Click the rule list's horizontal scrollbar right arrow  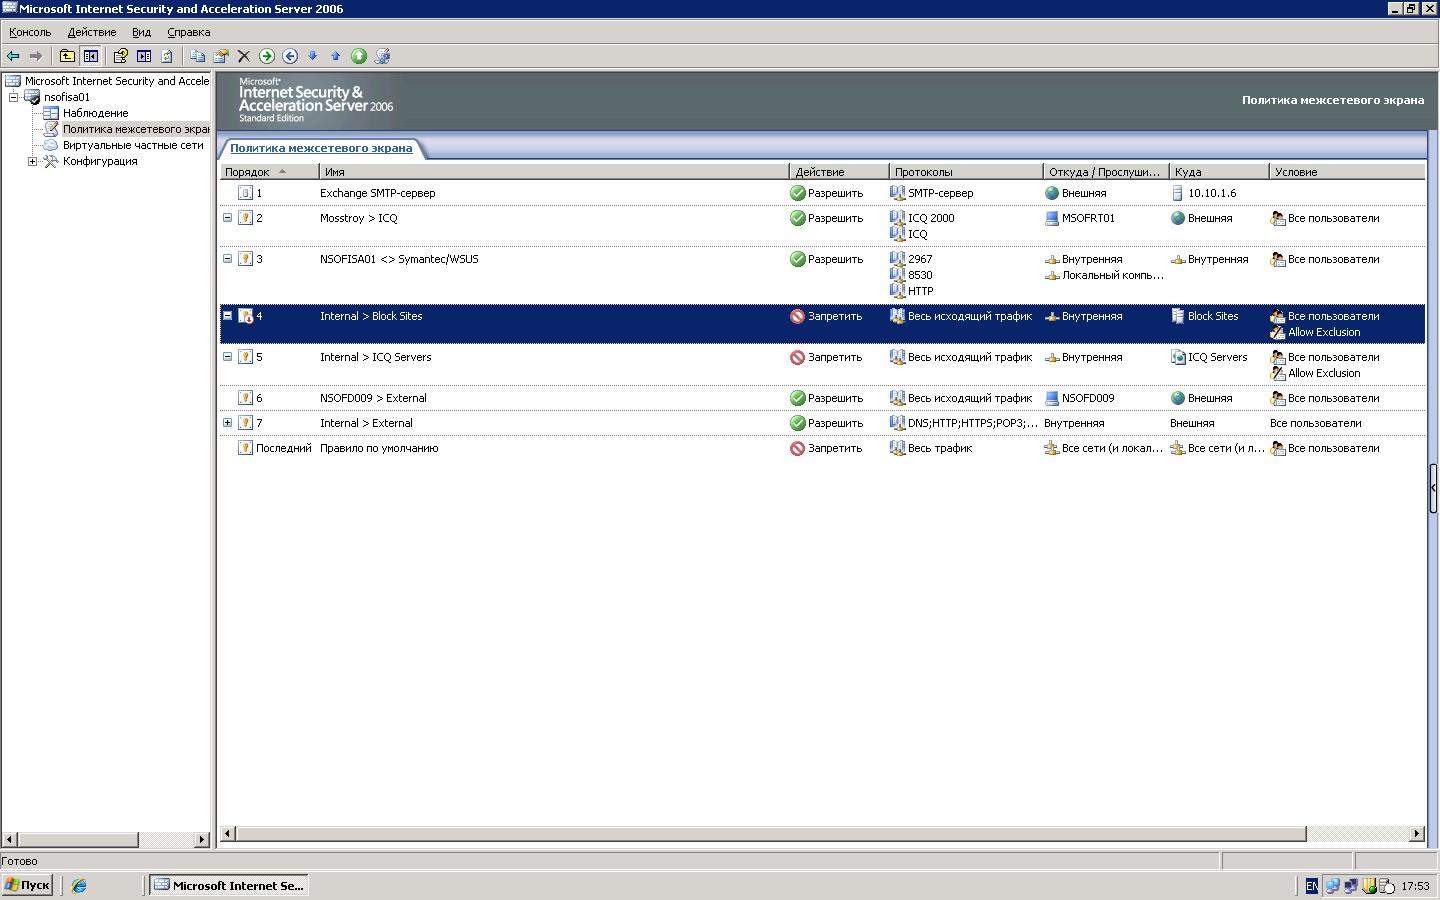[1416, 834]
